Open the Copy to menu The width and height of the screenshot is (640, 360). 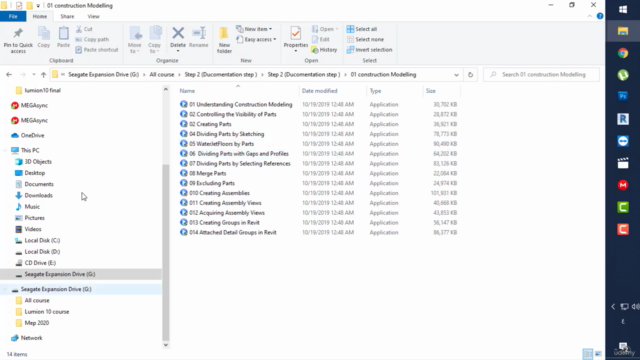coord(154,40)
